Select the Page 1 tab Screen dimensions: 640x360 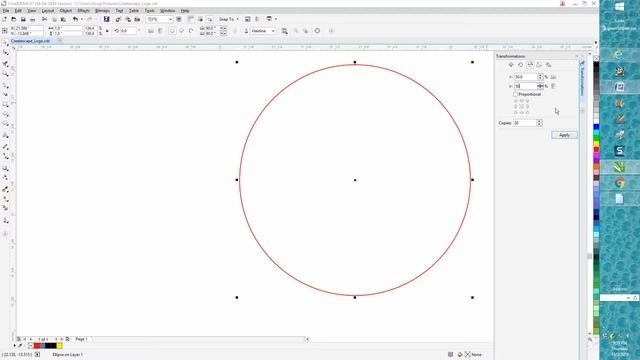81,339
